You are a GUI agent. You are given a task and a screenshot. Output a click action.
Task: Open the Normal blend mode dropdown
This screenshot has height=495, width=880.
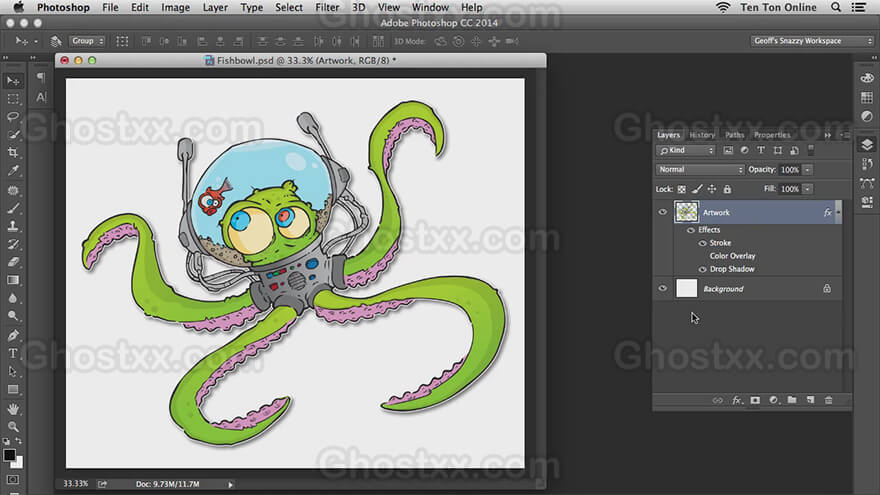point(700,169)
